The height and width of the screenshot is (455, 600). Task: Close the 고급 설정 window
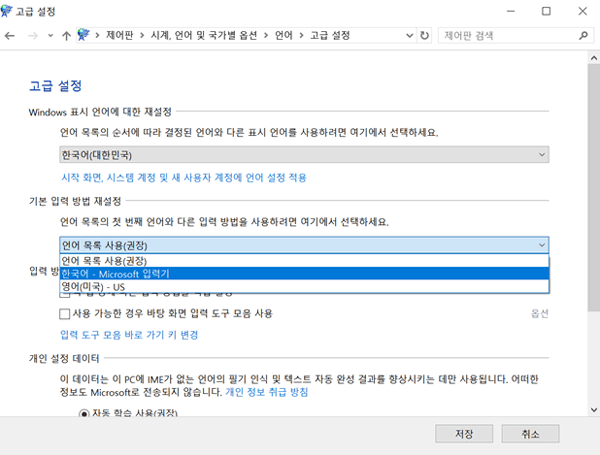(x=582, y=11)
